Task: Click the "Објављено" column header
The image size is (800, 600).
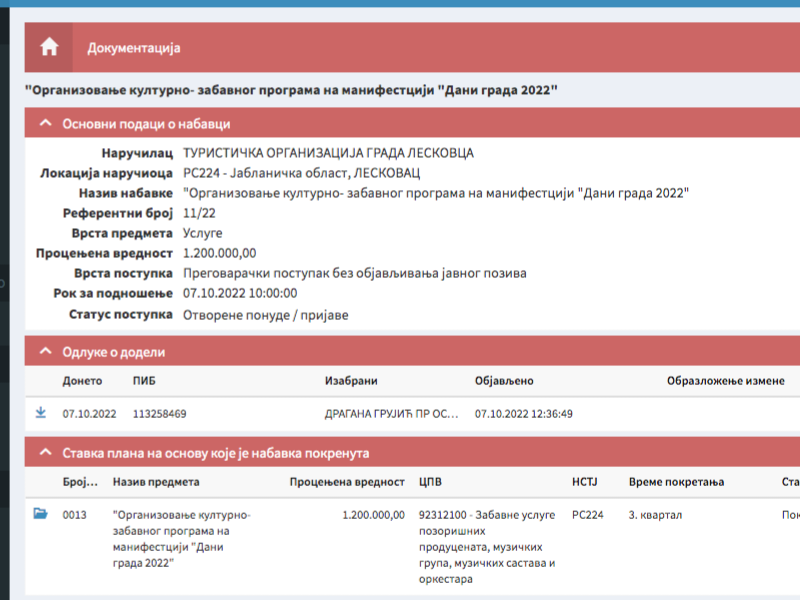Action: [504, 381]
